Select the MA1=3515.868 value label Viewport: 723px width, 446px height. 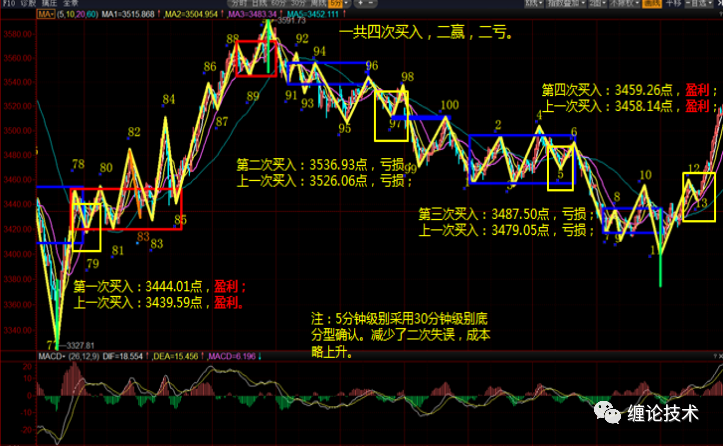[128, 14]
